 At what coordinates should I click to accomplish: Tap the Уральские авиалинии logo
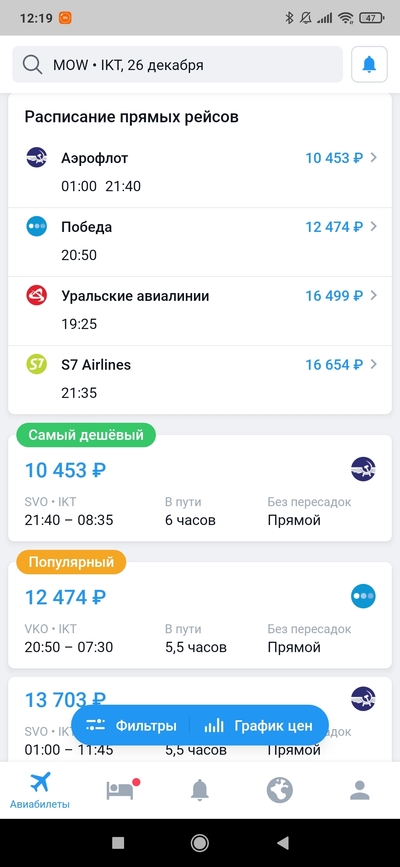[x=37, y=296]
